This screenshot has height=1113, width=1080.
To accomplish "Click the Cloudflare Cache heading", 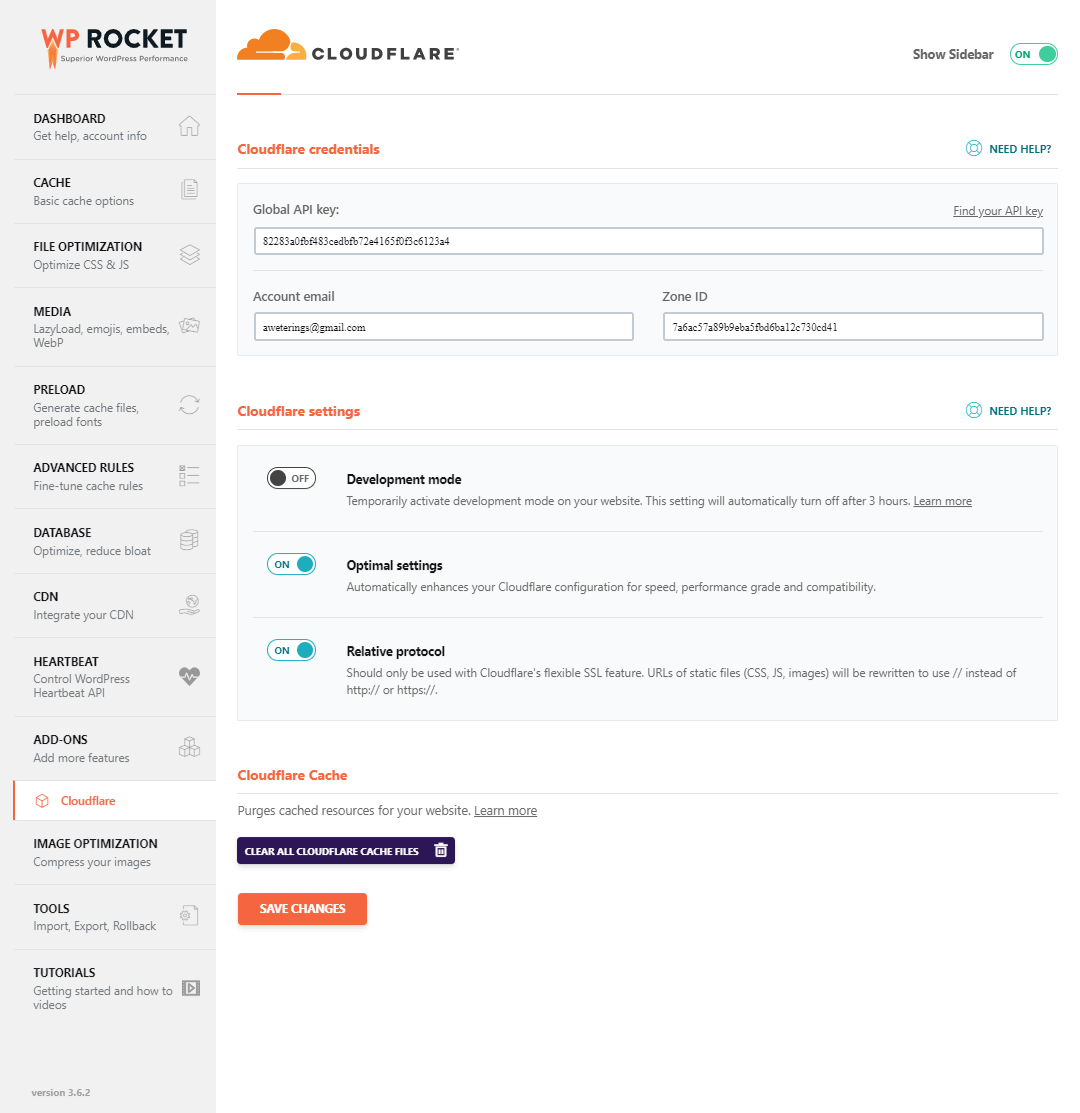I will pos(292,775).
